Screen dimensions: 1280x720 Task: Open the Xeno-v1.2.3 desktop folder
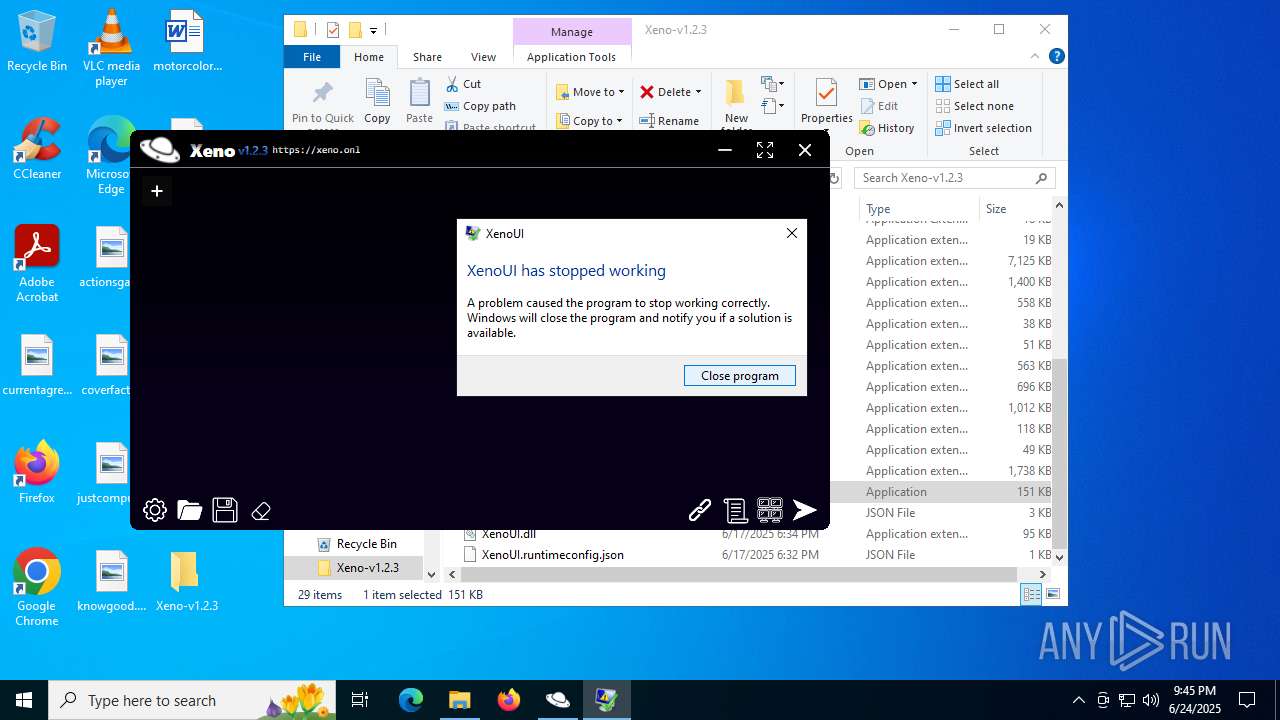click(x=186, y=581)
